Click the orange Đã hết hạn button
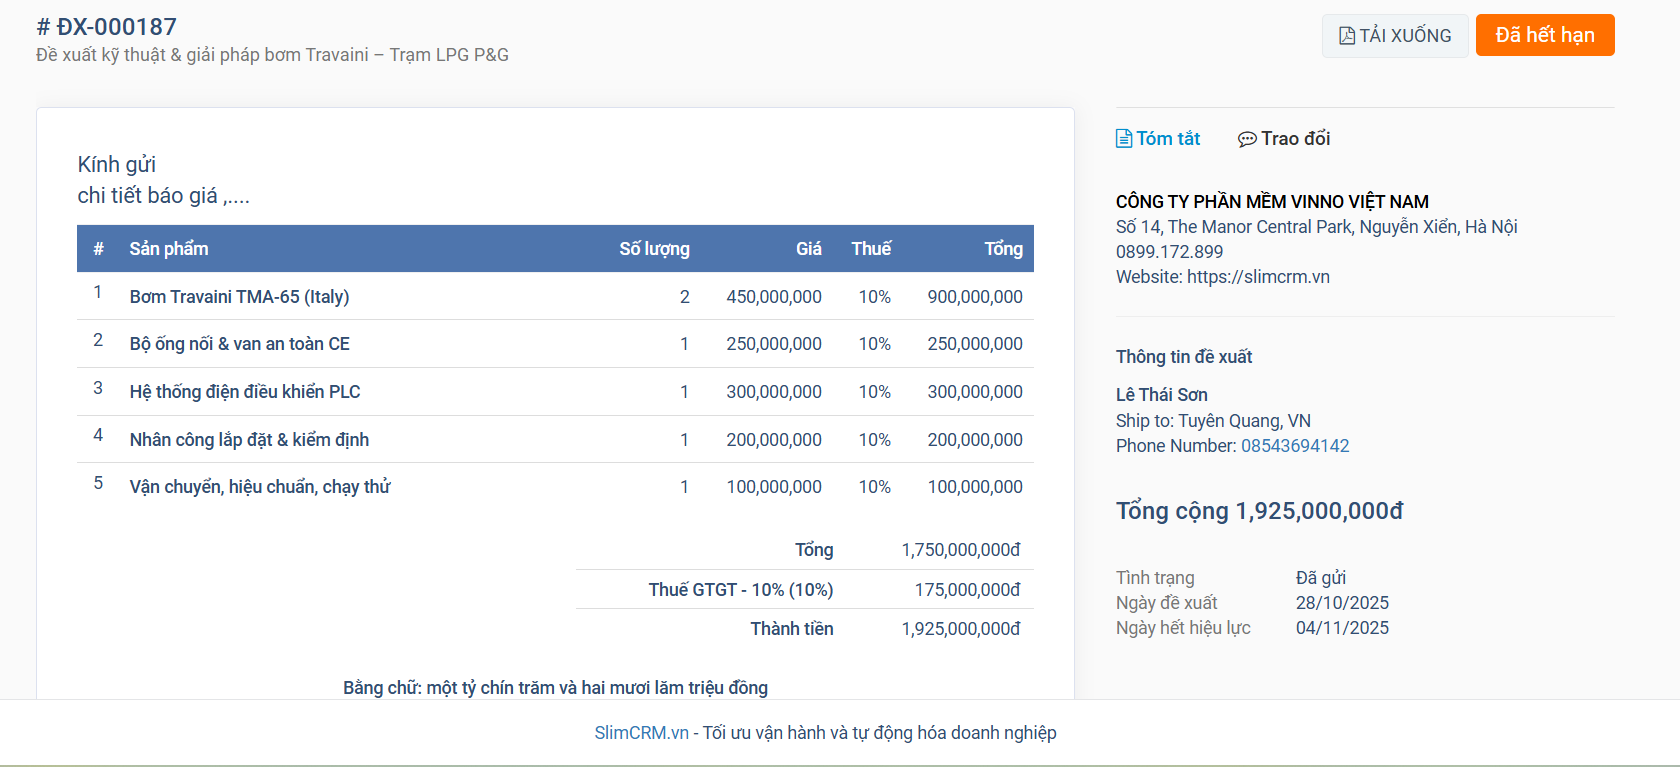Image resolution: width=1680 pixels, height=767 pixels. click(x=1544, y=35)
